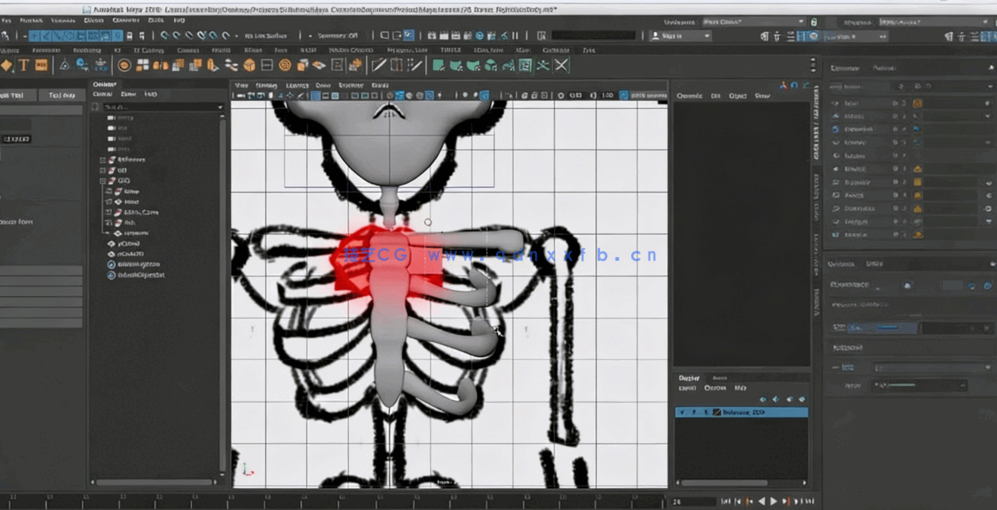Viewport: 997px width, 510px height.
Task: Toggle the V visibility box of the layer
Action: [x=682, y=412]
